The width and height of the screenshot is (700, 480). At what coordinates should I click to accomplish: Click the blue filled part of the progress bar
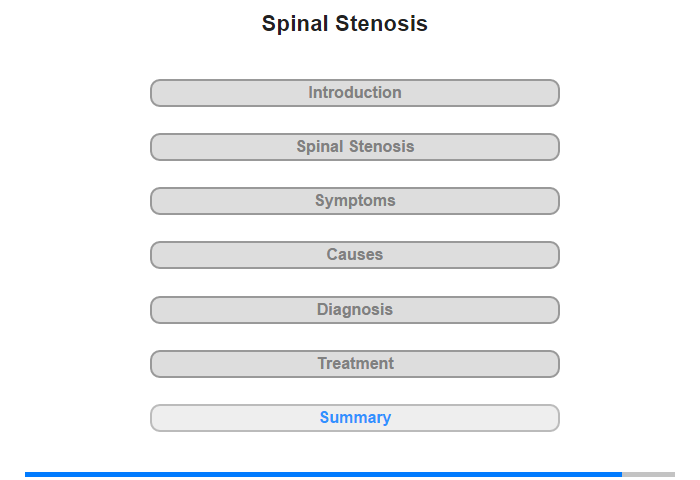tap(323, 474)
